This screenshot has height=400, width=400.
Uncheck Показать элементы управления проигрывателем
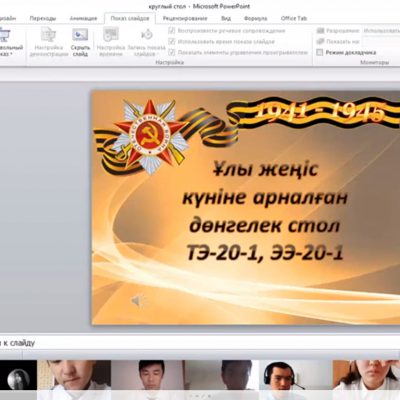click(172, 52)
